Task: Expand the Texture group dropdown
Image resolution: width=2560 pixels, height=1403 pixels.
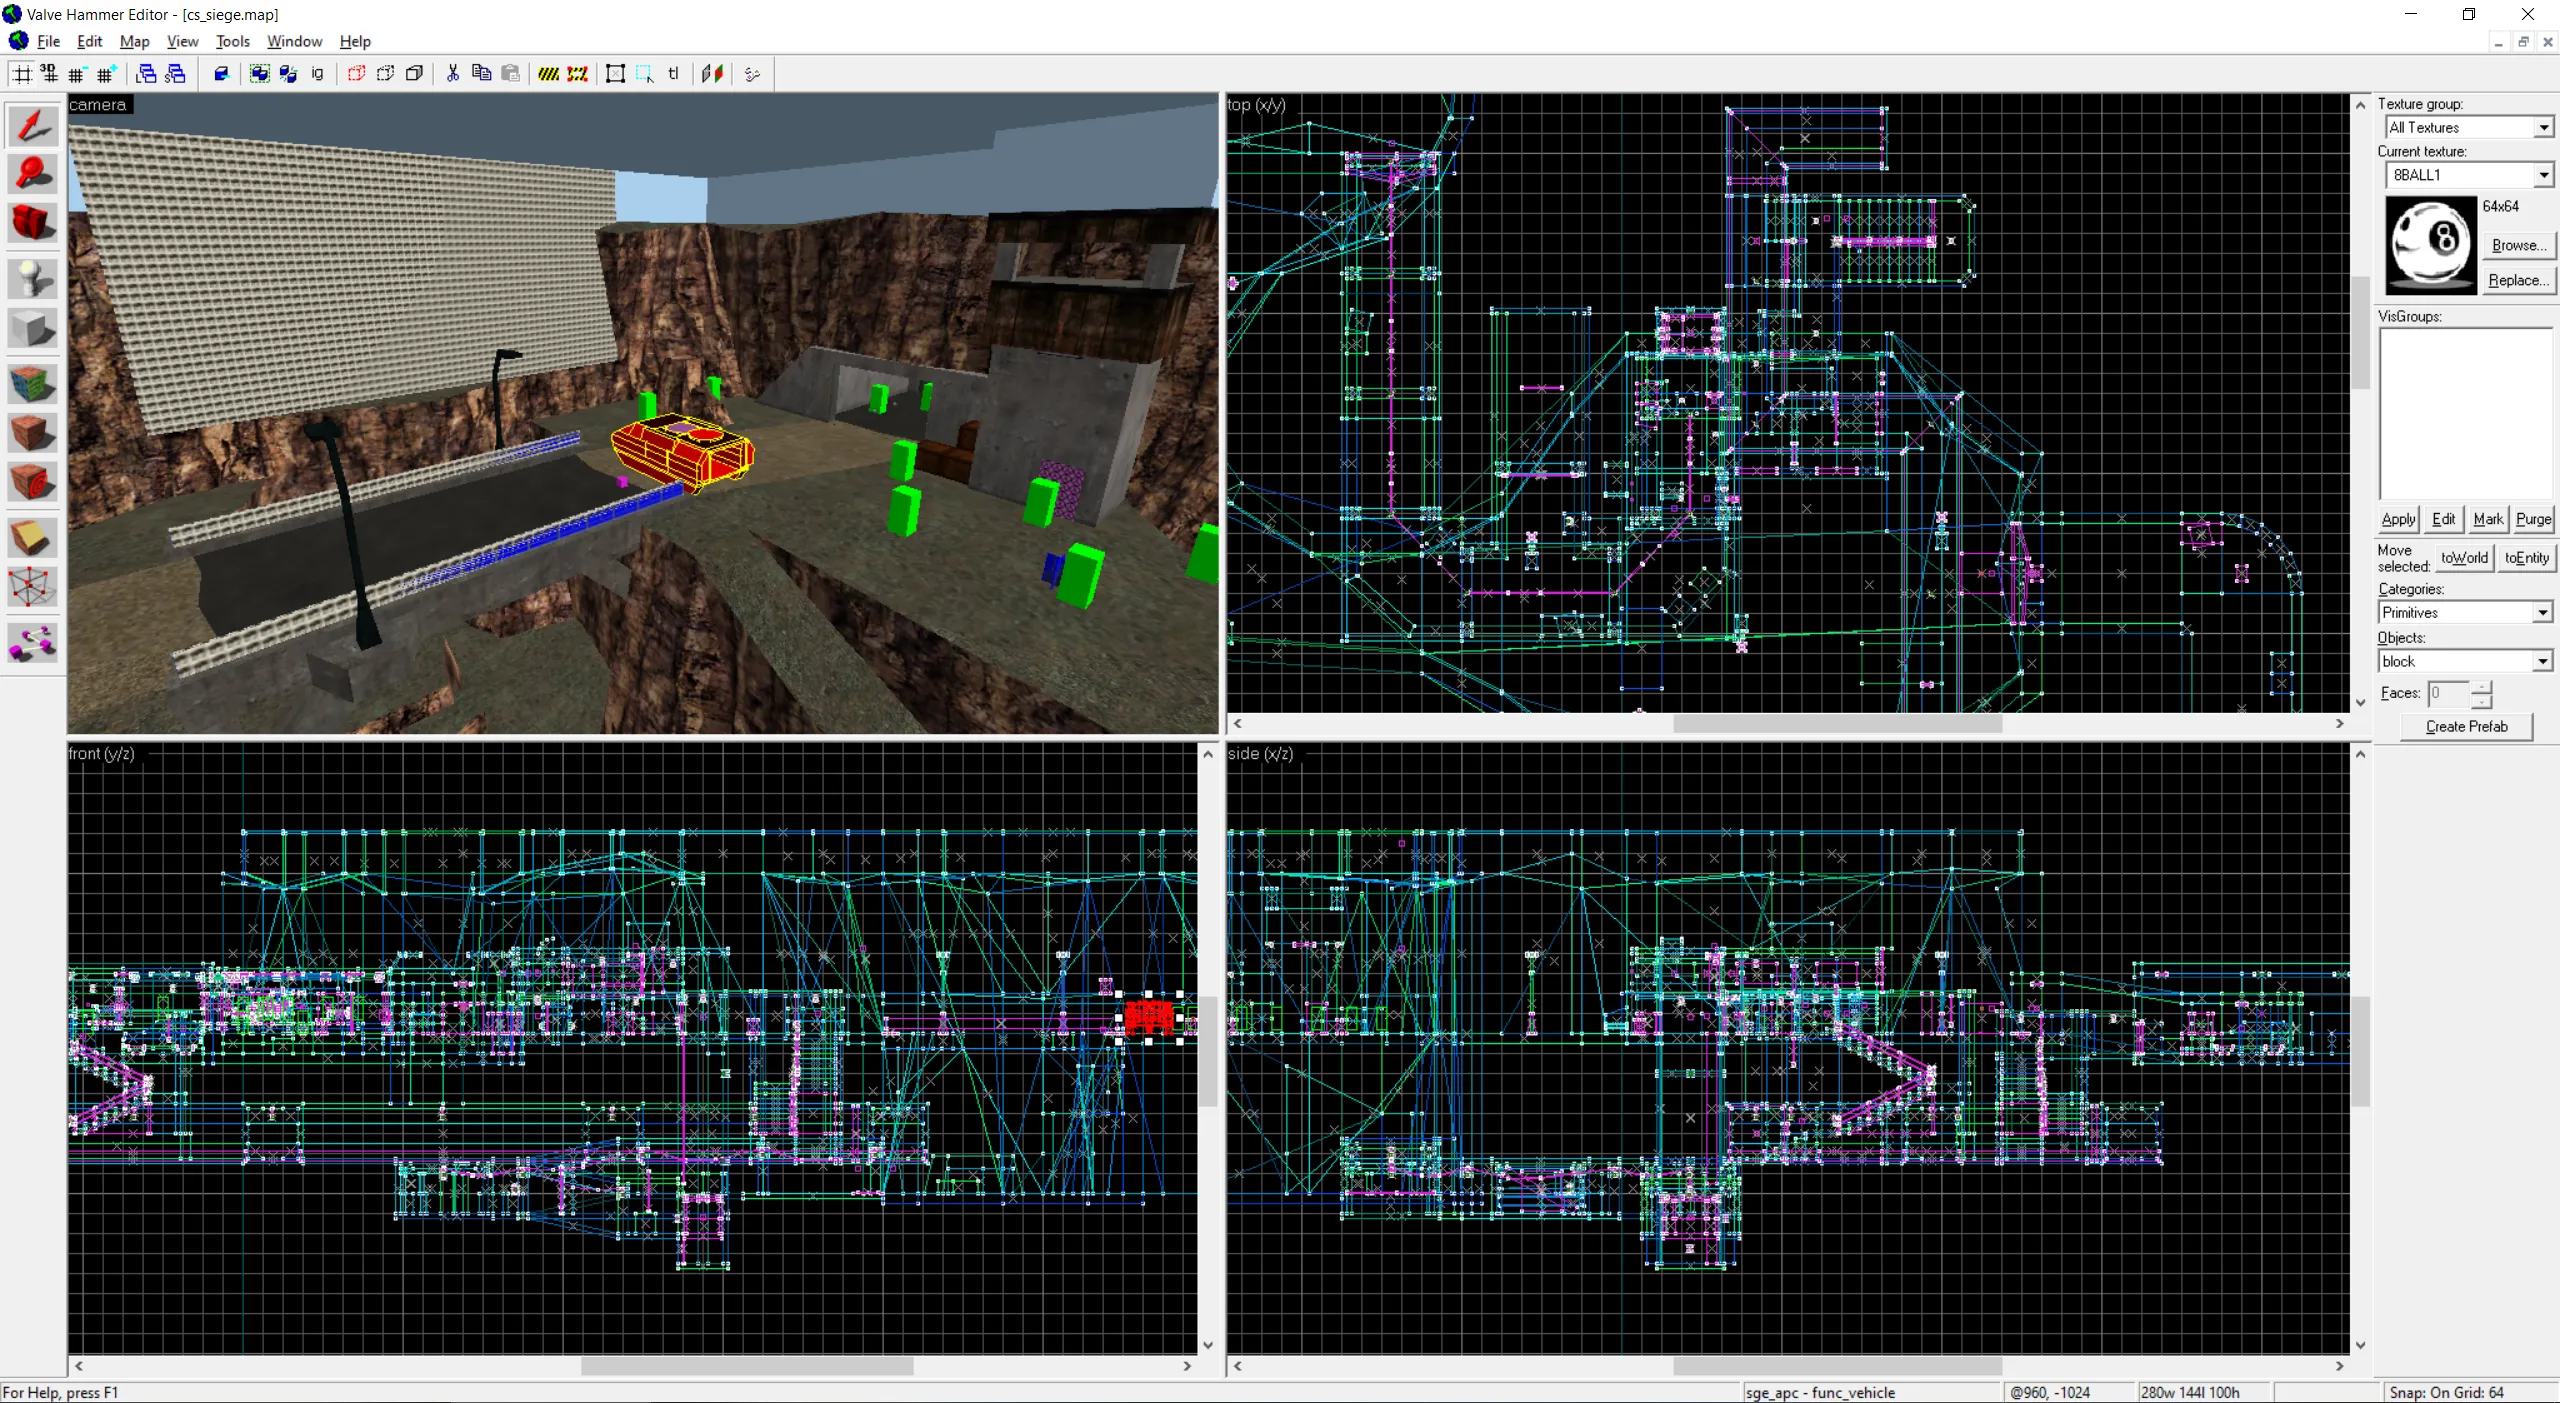Action: point(2543,127)
